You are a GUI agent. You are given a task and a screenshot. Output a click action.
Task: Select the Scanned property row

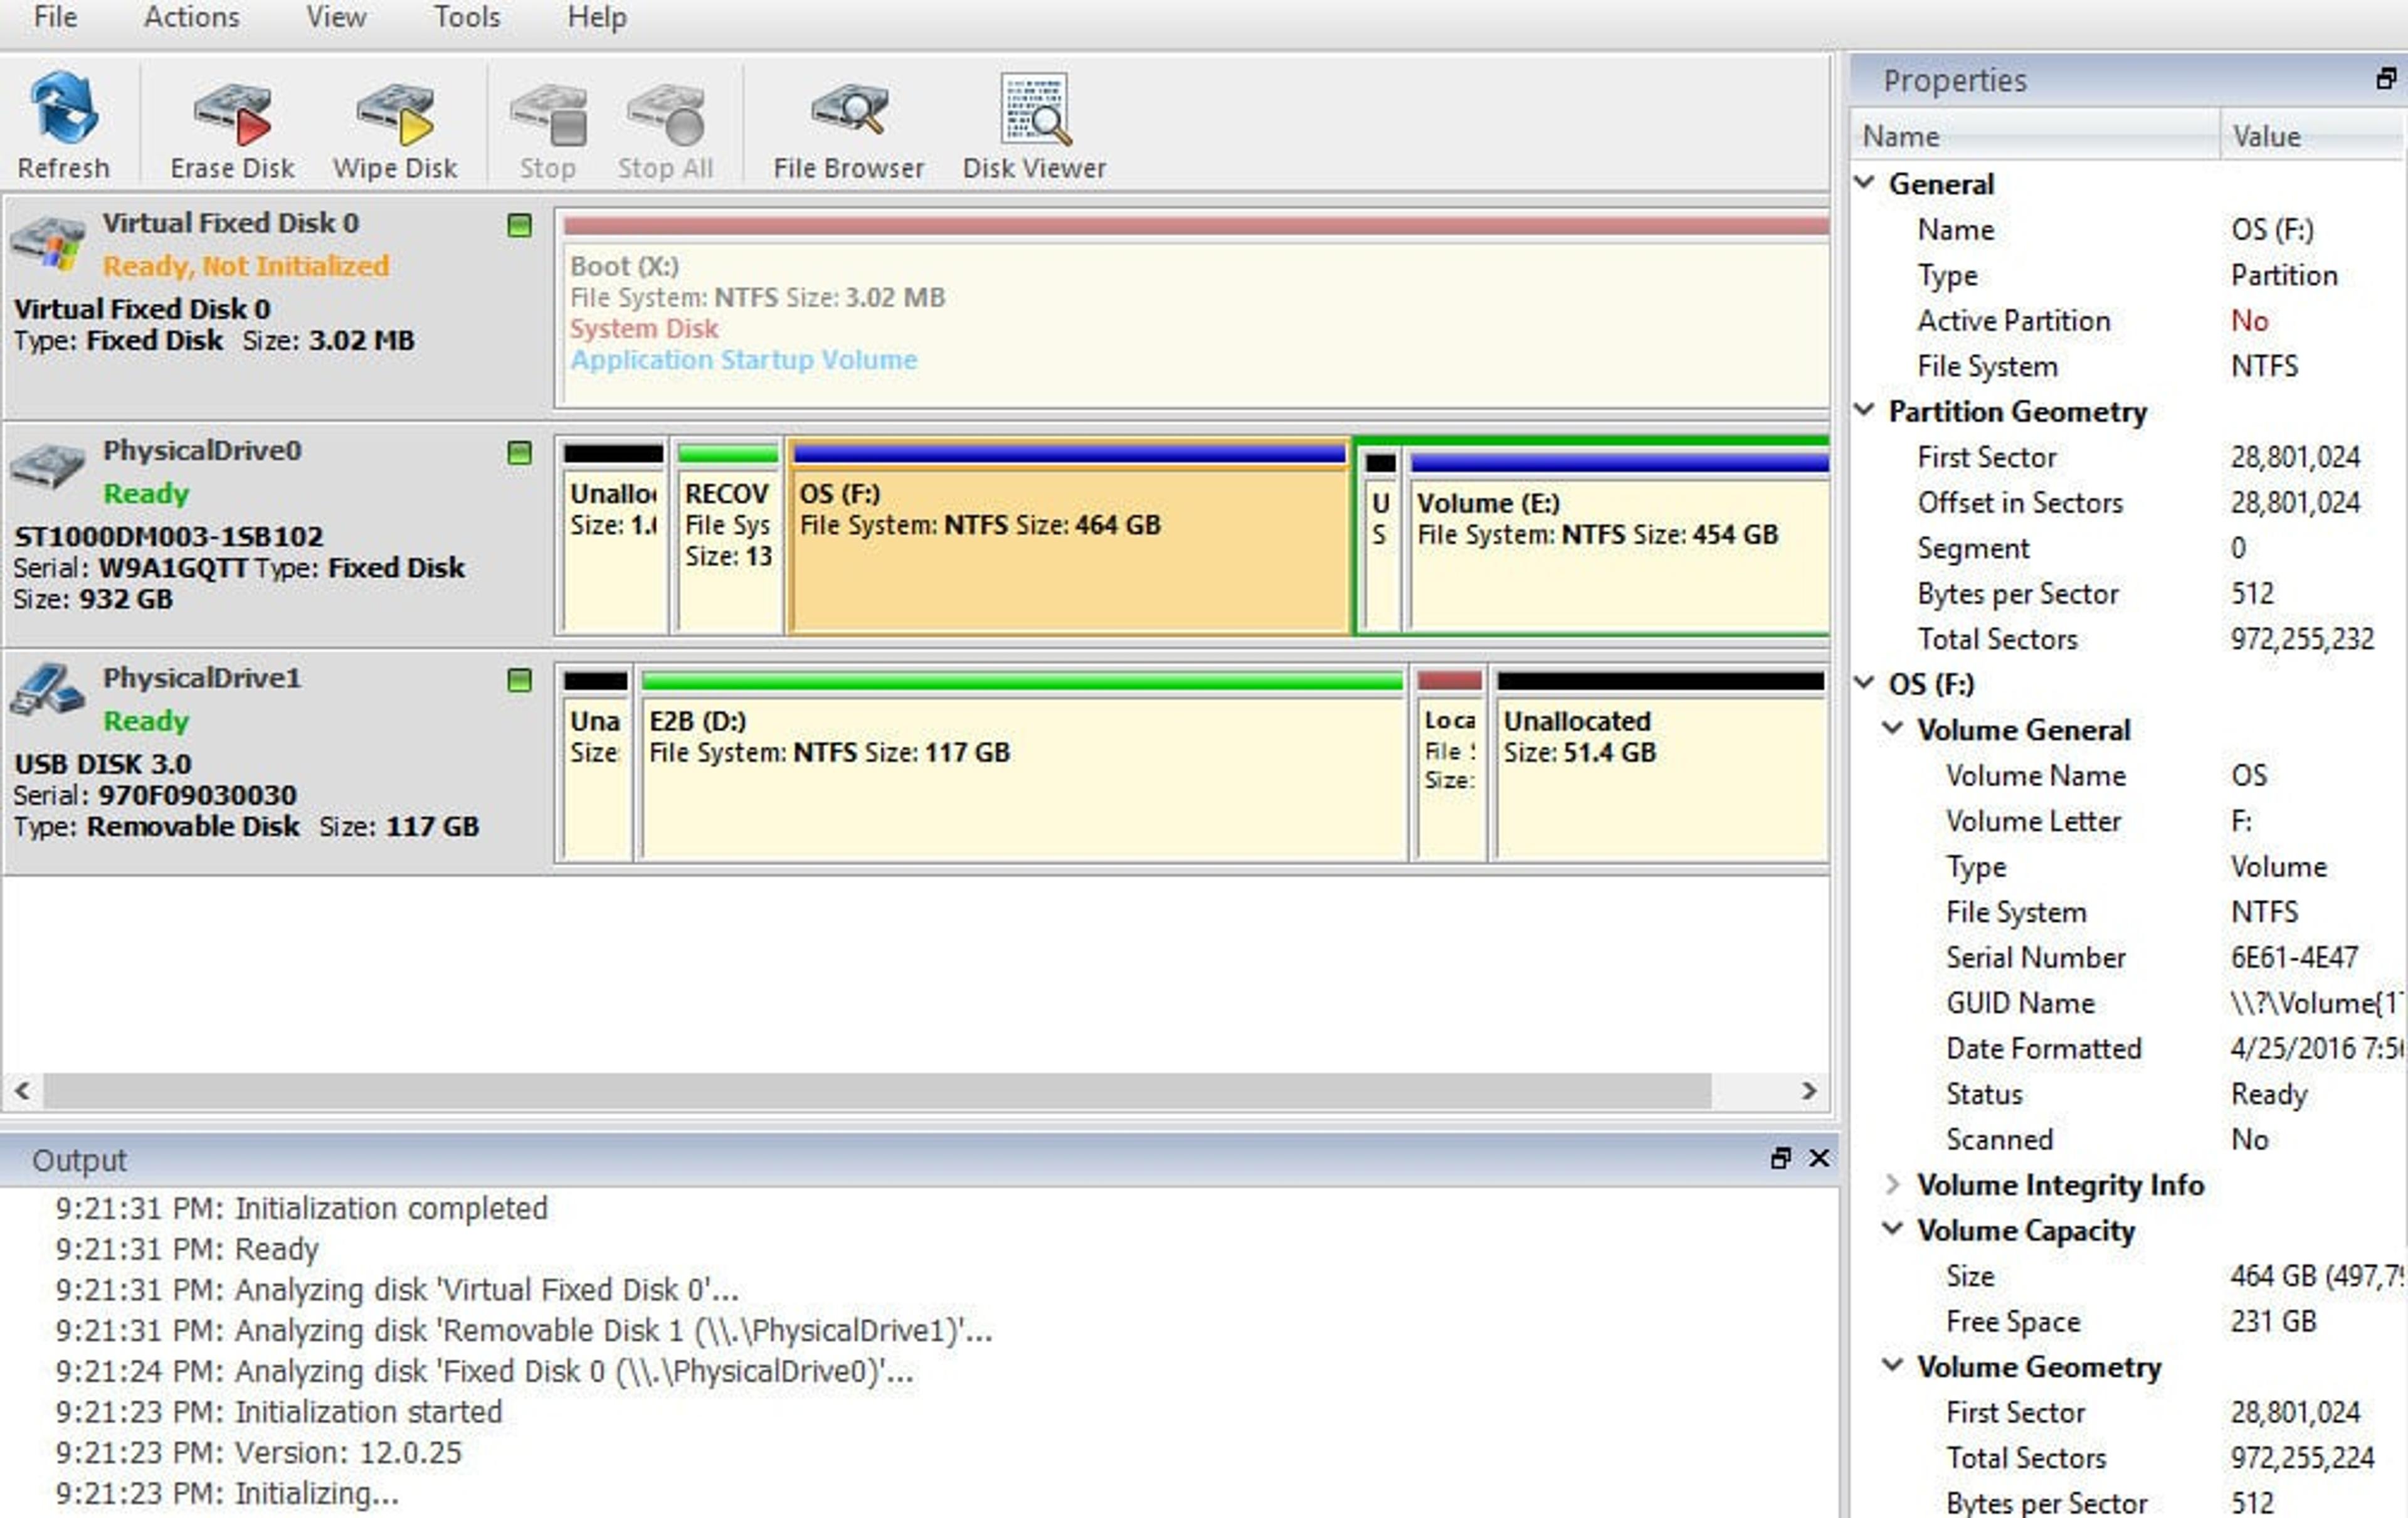(2128, 1139)
